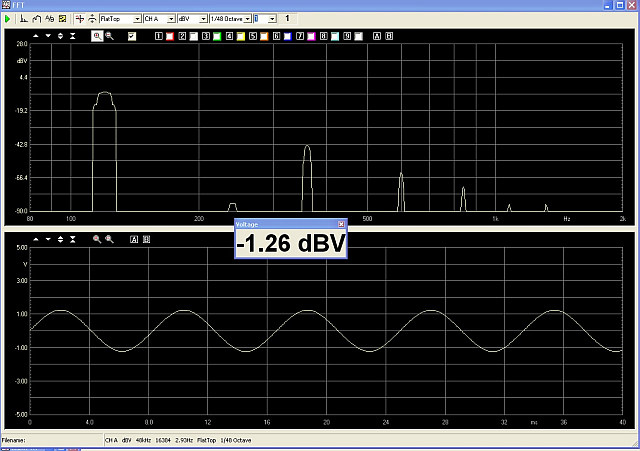Viewport: 640px width, 451px height.
Task: Open the CH A channel dropdown
Action: pos(171,19)
